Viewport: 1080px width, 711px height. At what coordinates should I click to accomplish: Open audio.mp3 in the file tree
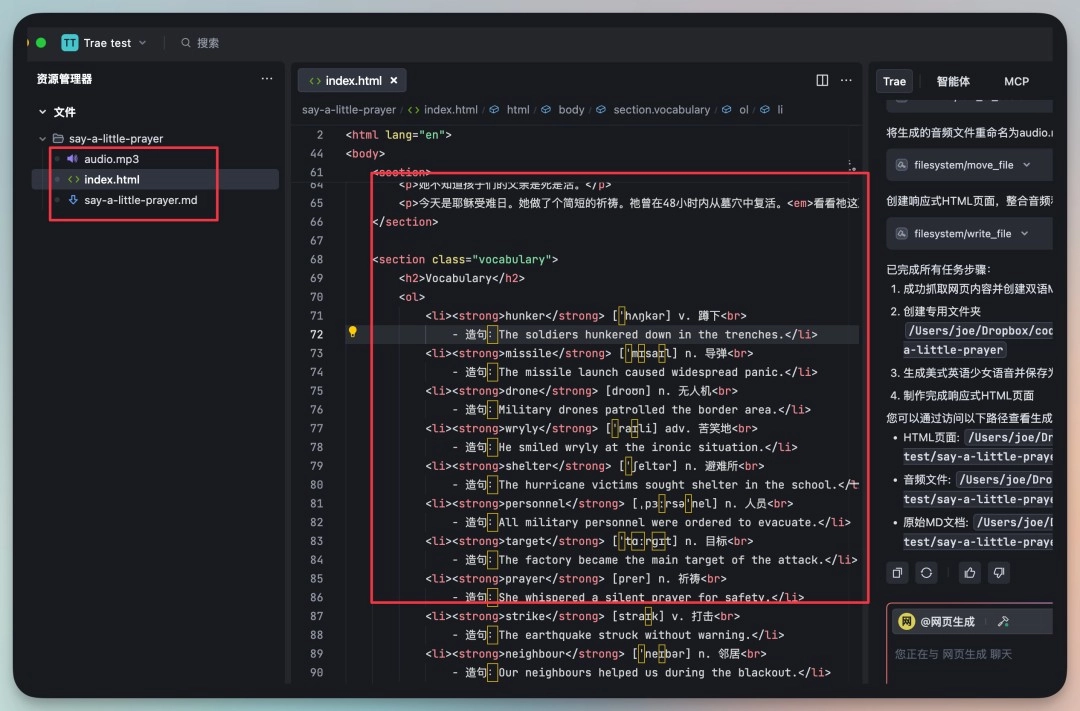(112, 159)
